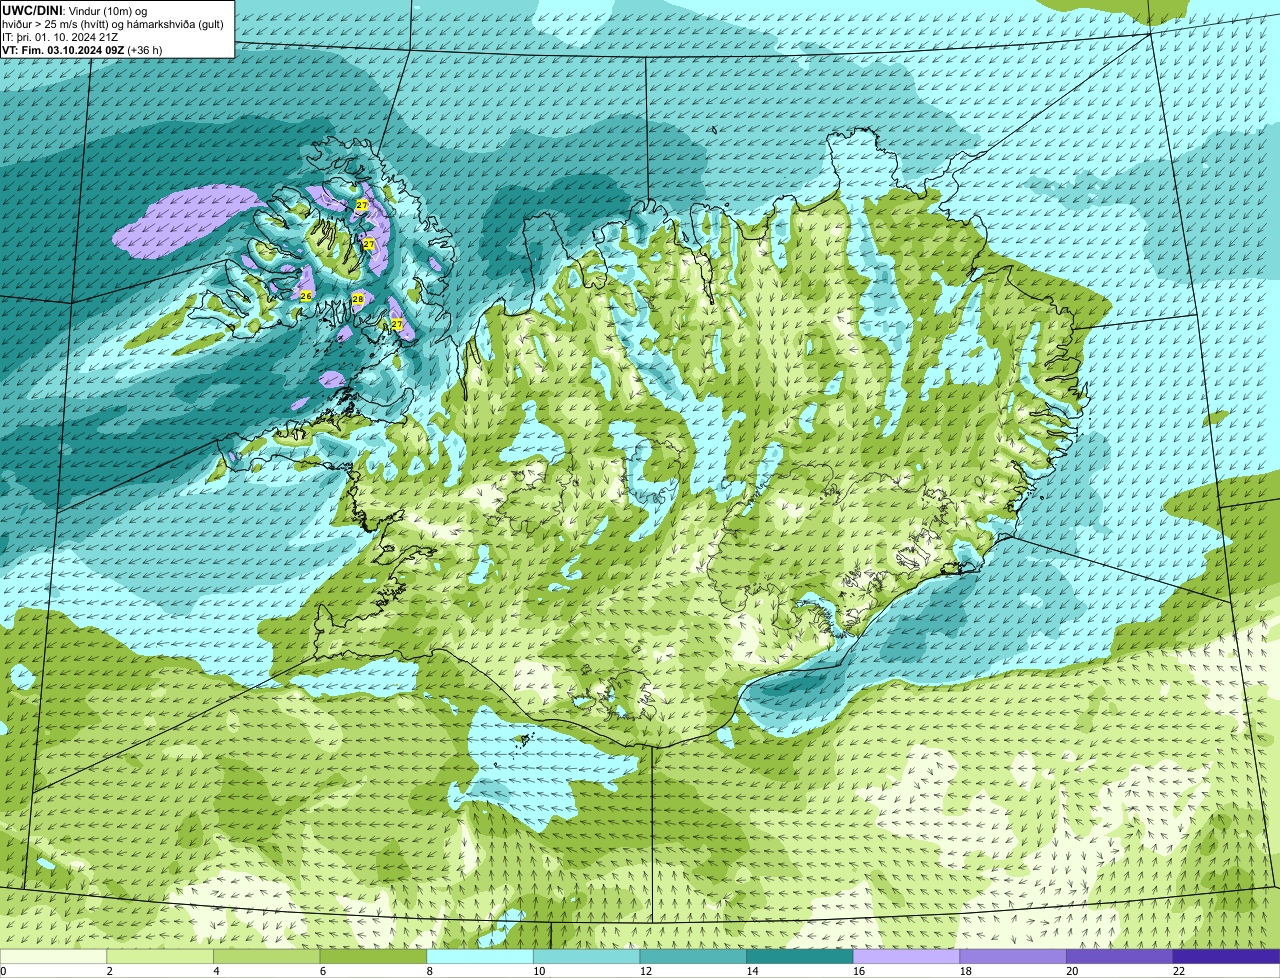Viewport: 1280px width, 978px height.
Task: Click the scale number 14
Action: point(752,971)
